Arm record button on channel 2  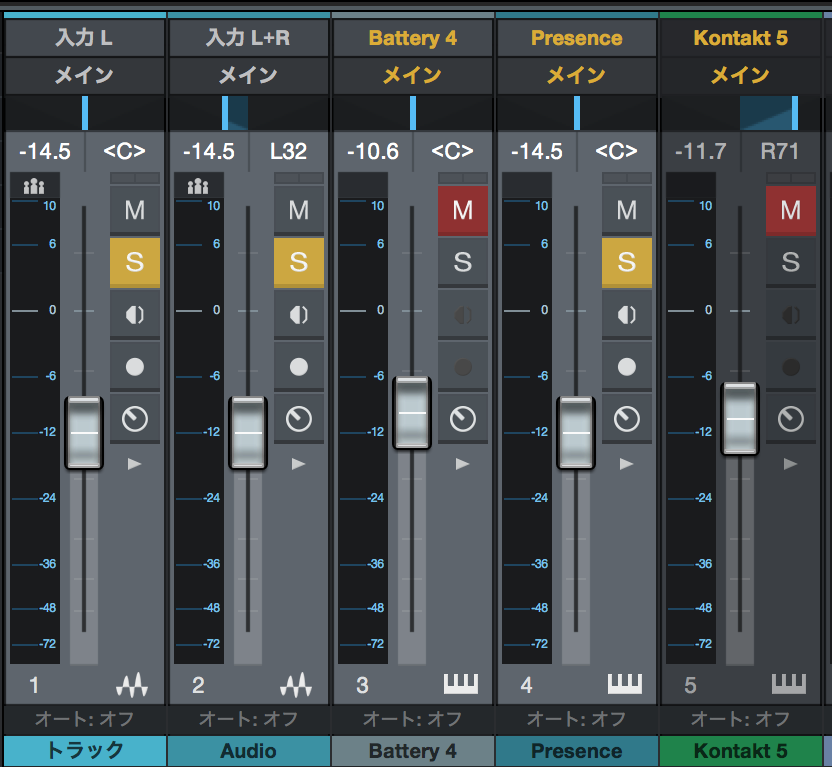pyautogui.click(x=299, y=367)
